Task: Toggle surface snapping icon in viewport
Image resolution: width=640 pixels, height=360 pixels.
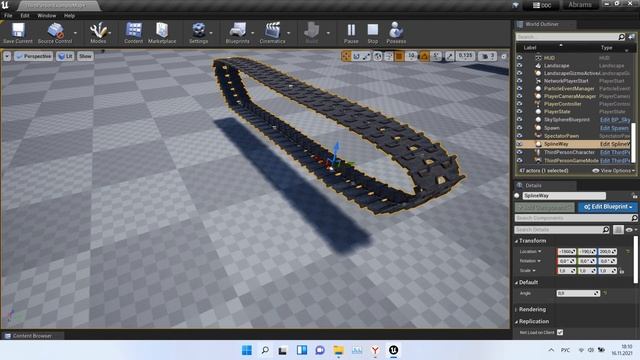Action: [x=389, y=56]
